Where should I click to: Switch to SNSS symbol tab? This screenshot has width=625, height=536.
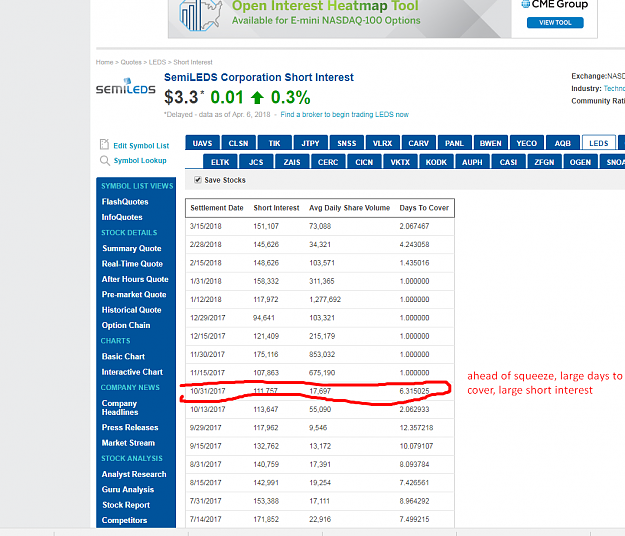click(347, 143)
